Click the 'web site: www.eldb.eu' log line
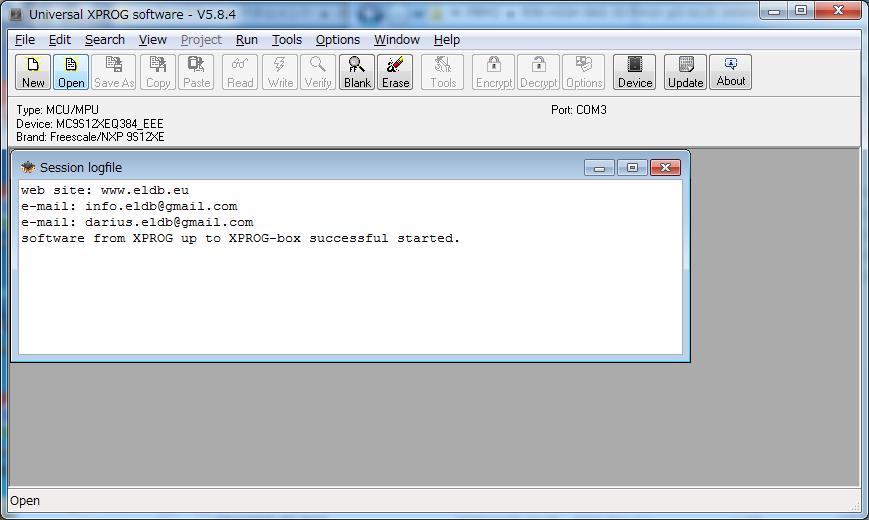This screenshot has height=520, width=869. (x=105, y=190)
